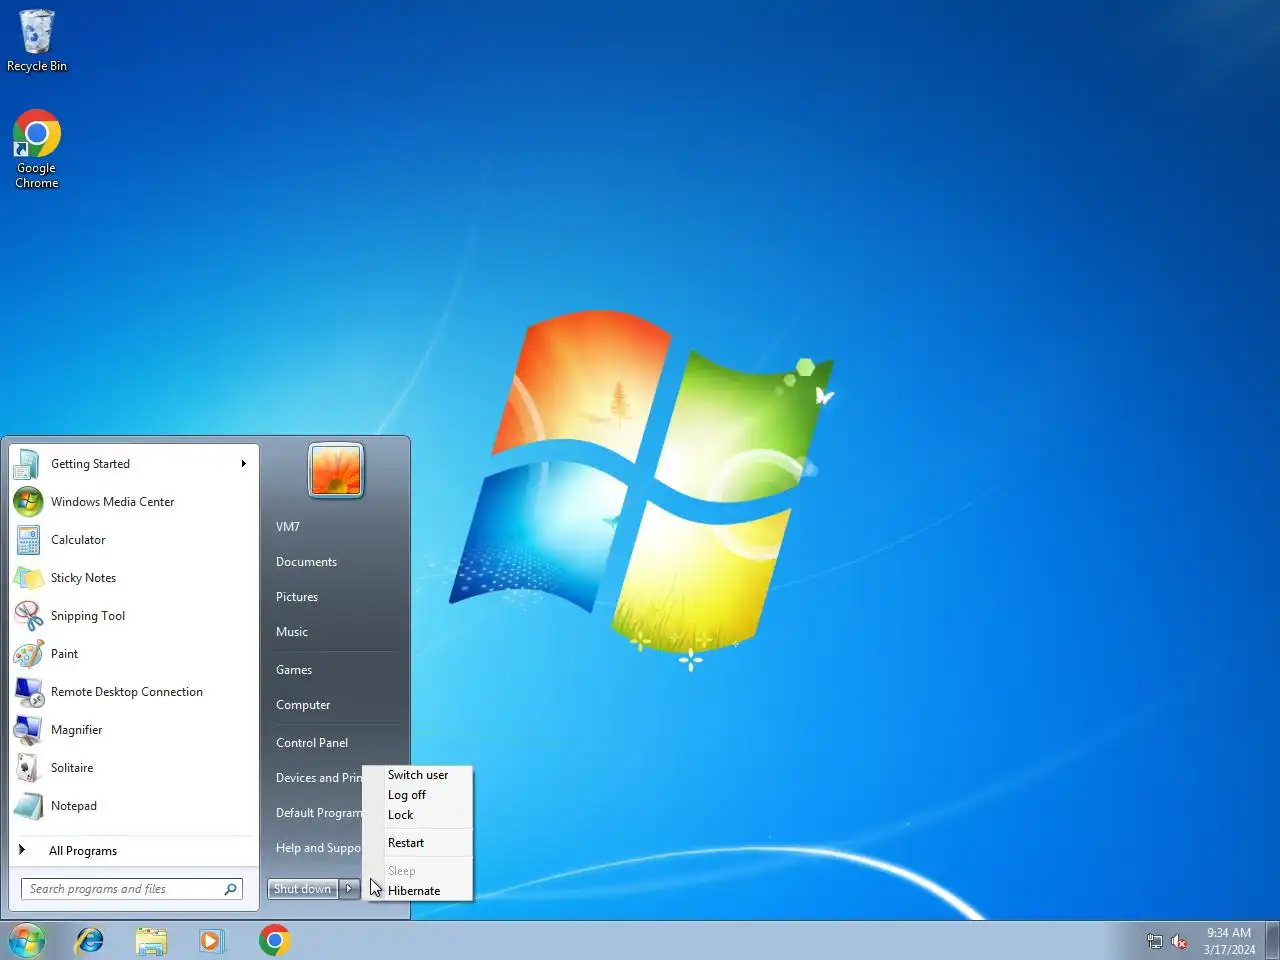
Task: Click the search magnifier icon in Start menu
Action: point(231,889)
